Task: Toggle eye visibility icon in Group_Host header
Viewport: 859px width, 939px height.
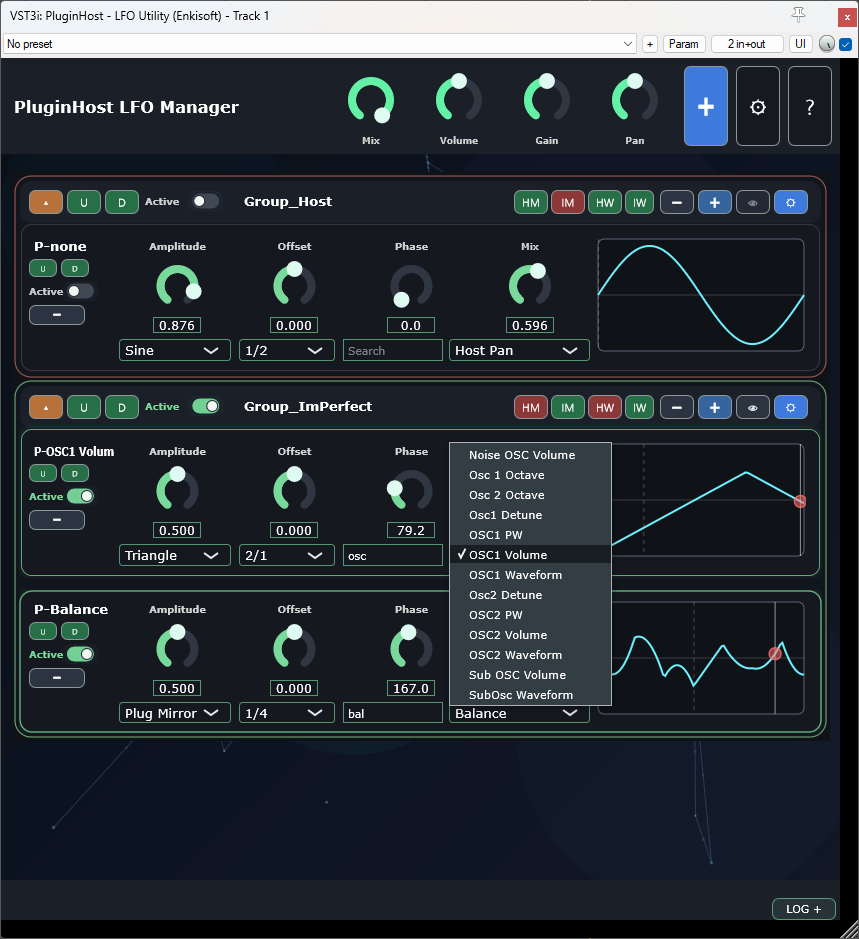Action: pyautogui.click(x=753, y=202)
